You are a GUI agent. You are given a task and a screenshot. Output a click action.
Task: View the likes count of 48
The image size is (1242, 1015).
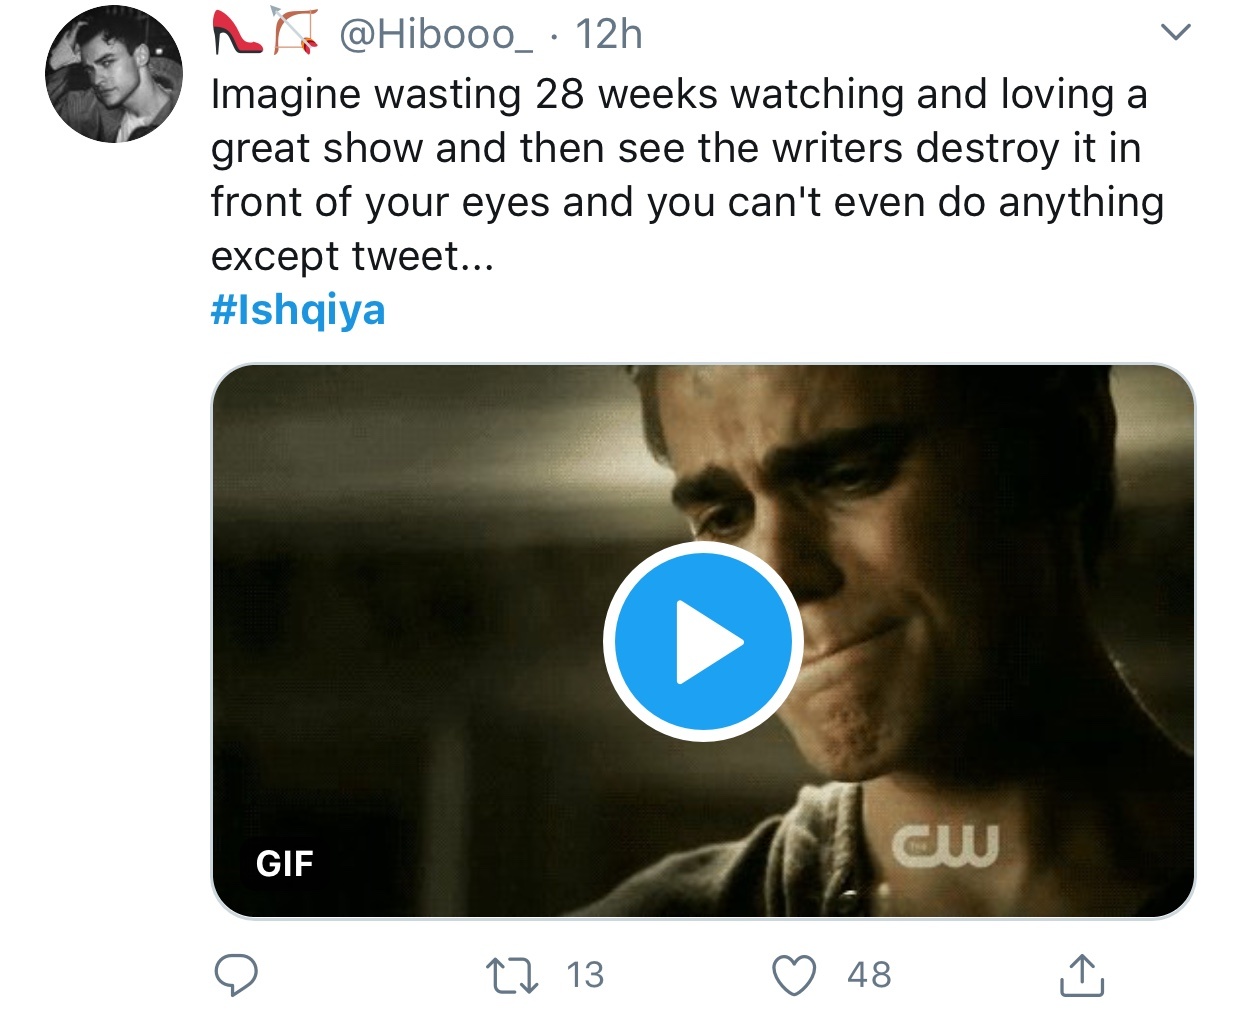869,975
